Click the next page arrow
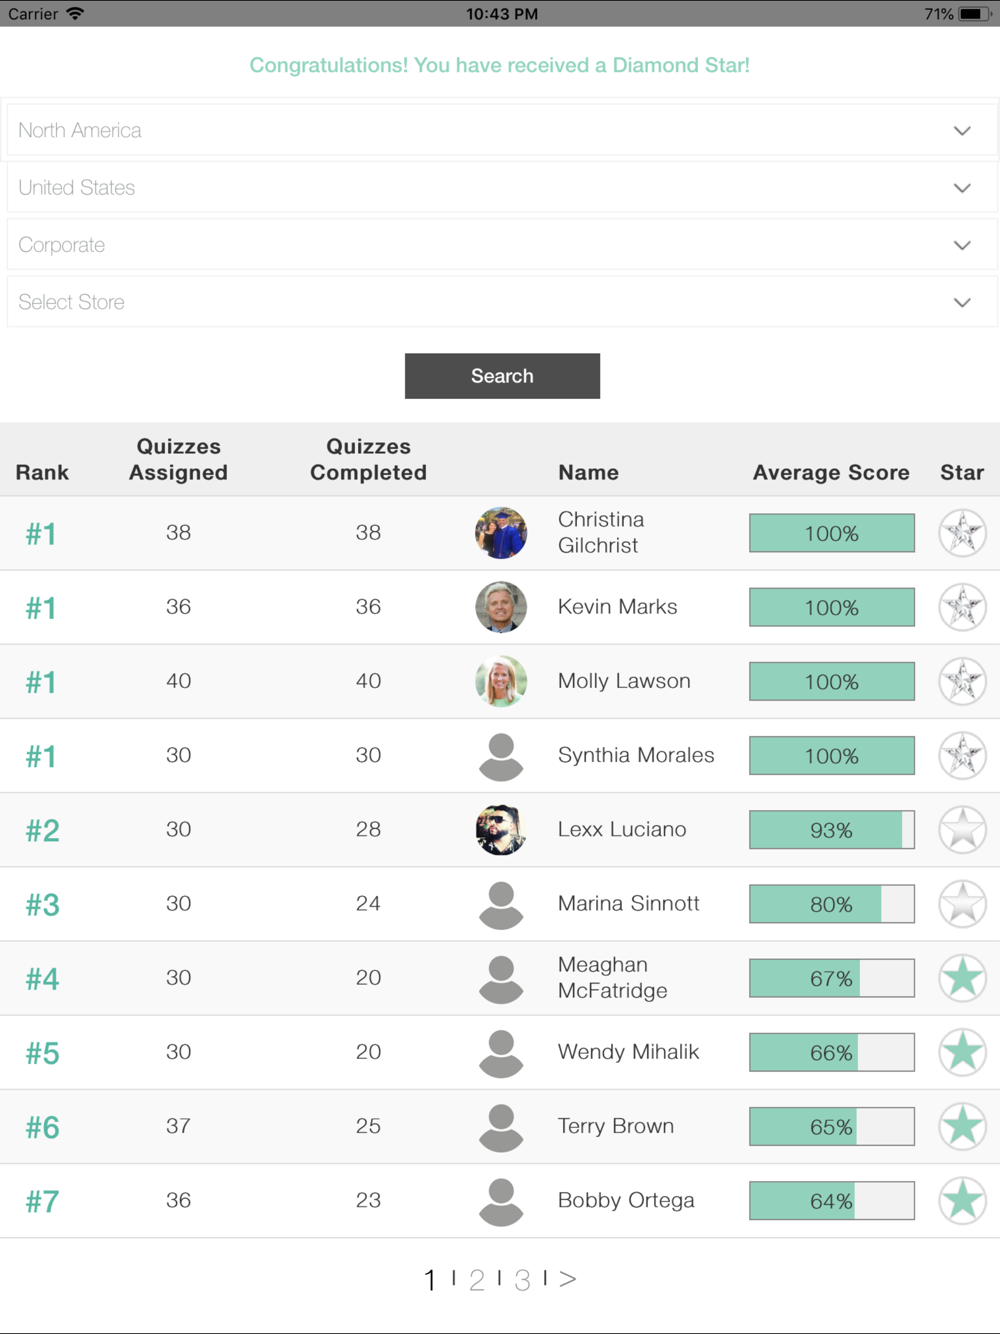This screenshot has width=1000, height=1334. click(x=568, y=1279)
